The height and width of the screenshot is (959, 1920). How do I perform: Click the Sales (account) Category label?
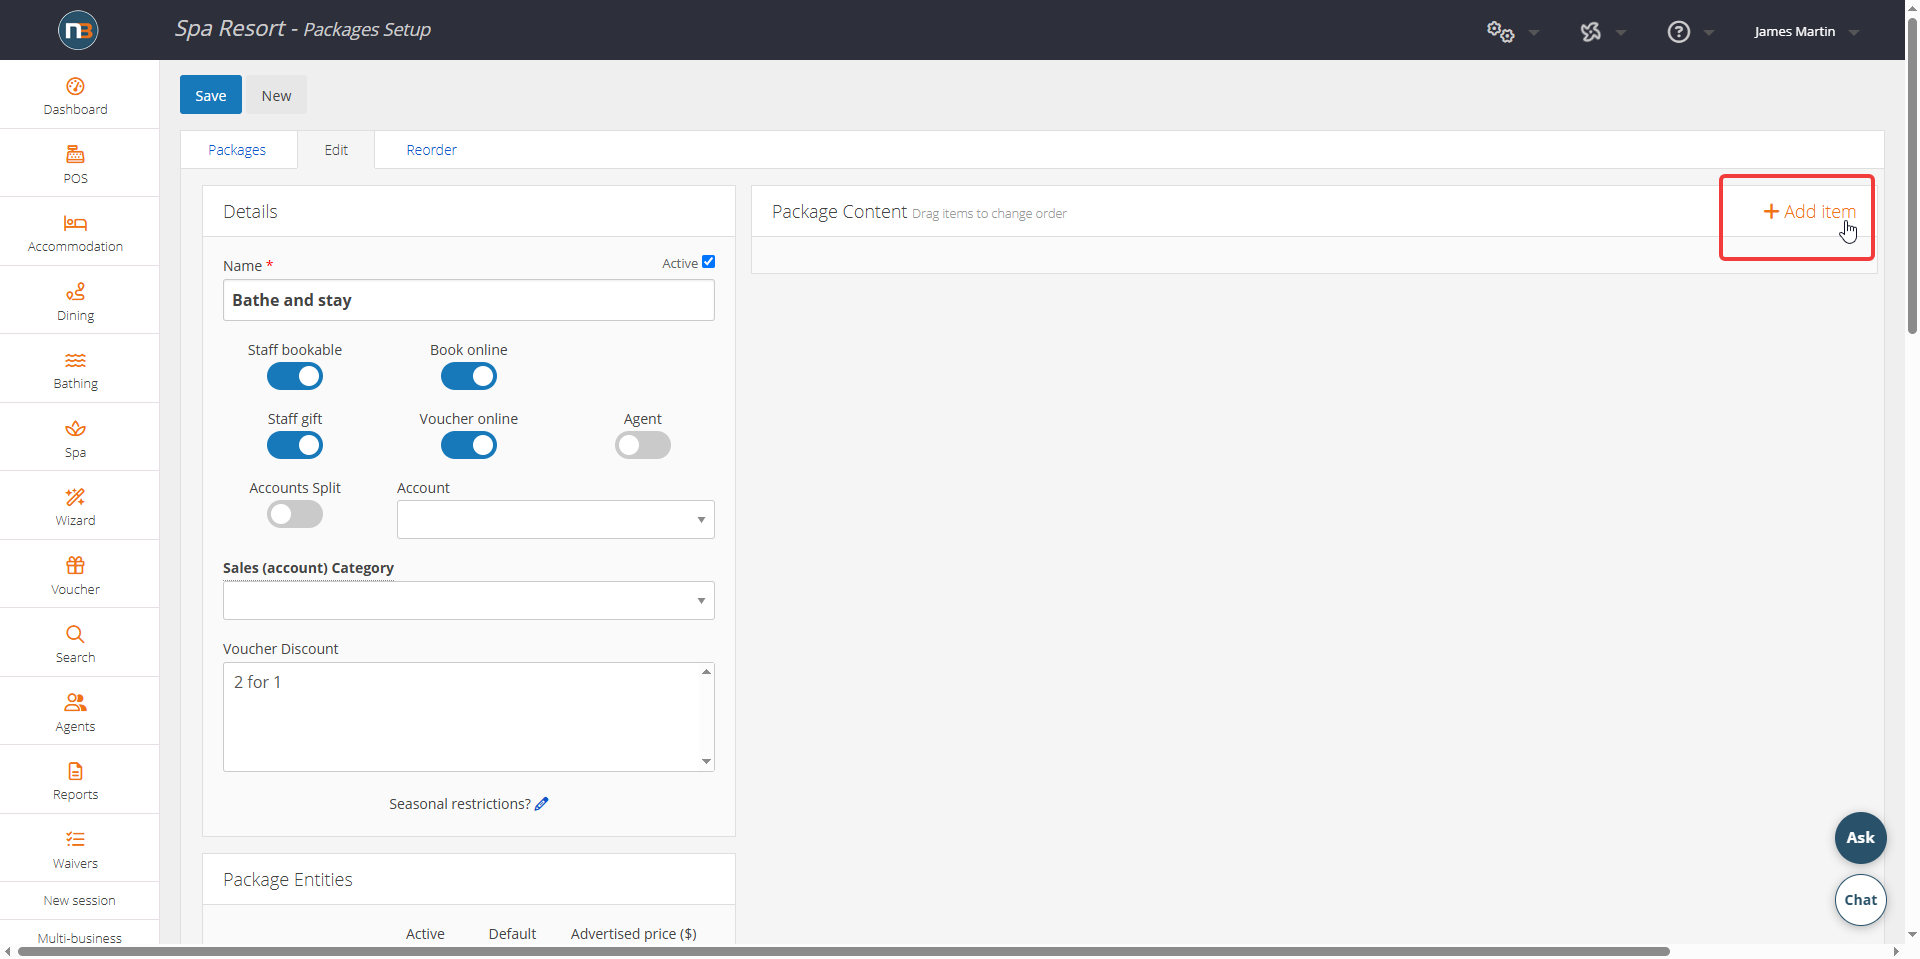[308, 568]
